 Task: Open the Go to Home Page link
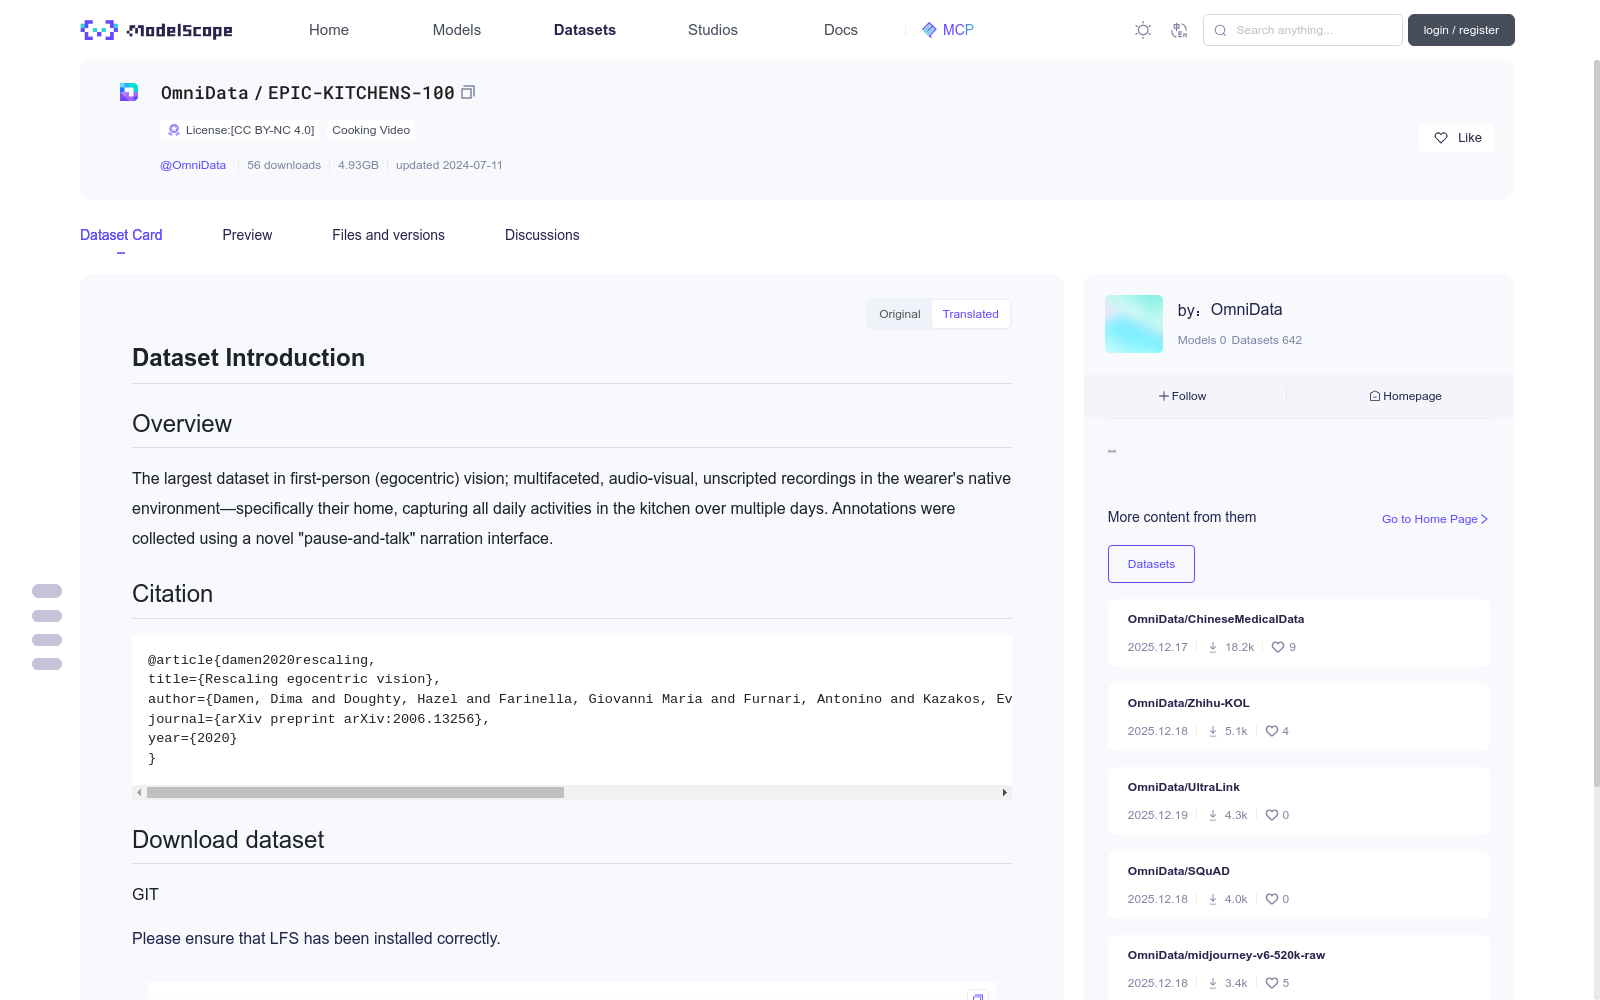[x=1435, y=519]
